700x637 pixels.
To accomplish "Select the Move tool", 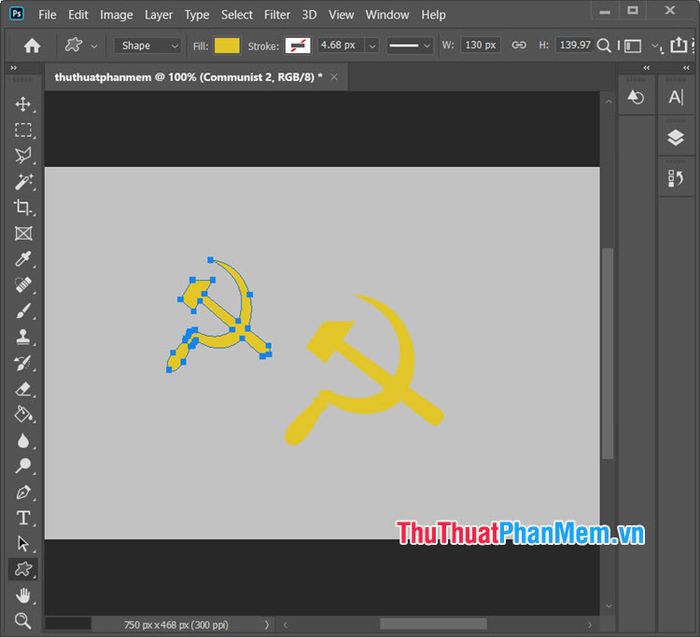I will (23, 104).
